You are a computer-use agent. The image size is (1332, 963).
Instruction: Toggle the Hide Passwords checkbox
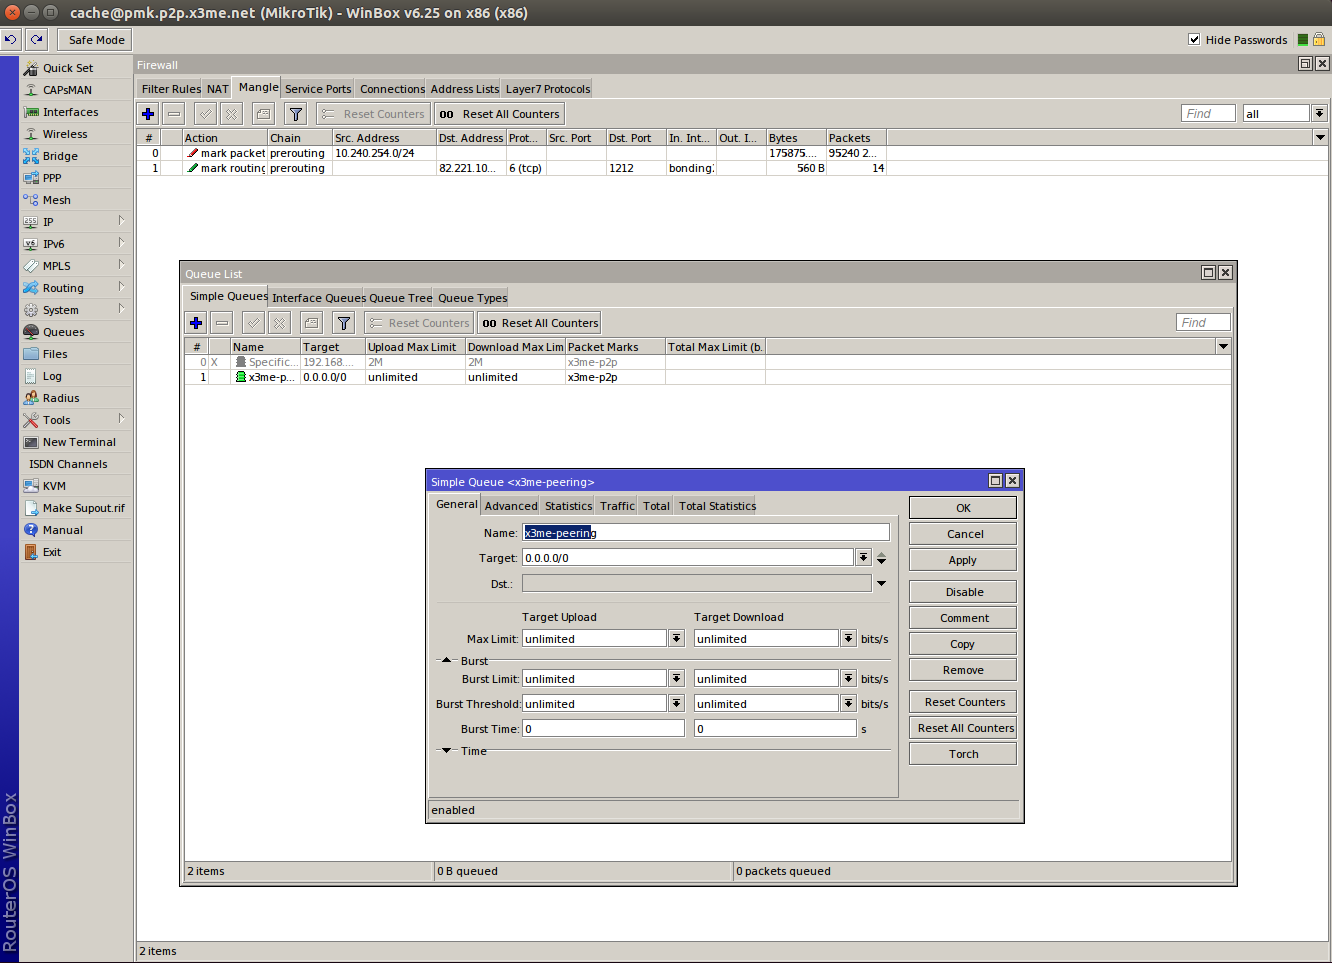[x=1194, y=40]
